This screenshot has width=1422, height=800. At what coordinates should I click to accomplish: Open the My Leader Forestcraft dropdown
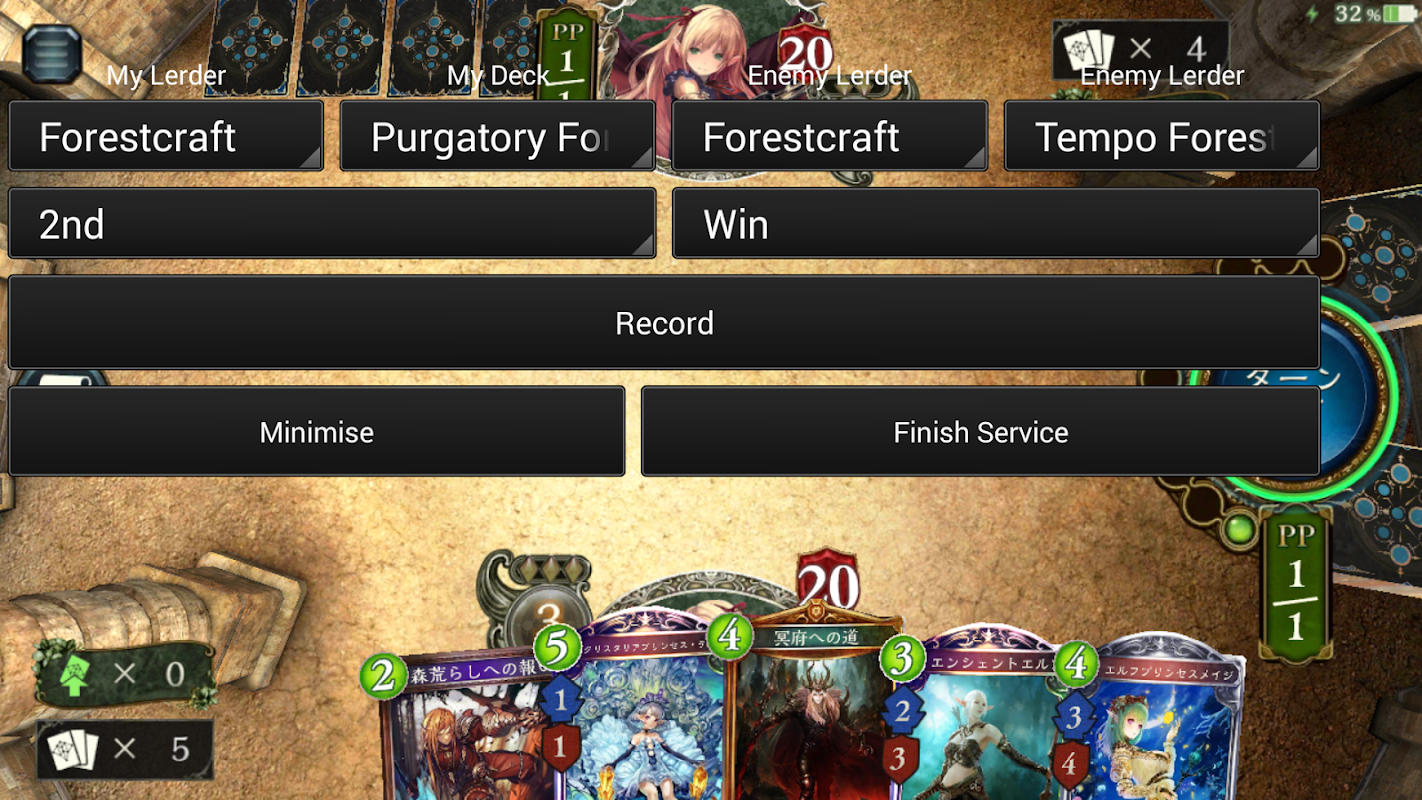[x=166, y=136]
